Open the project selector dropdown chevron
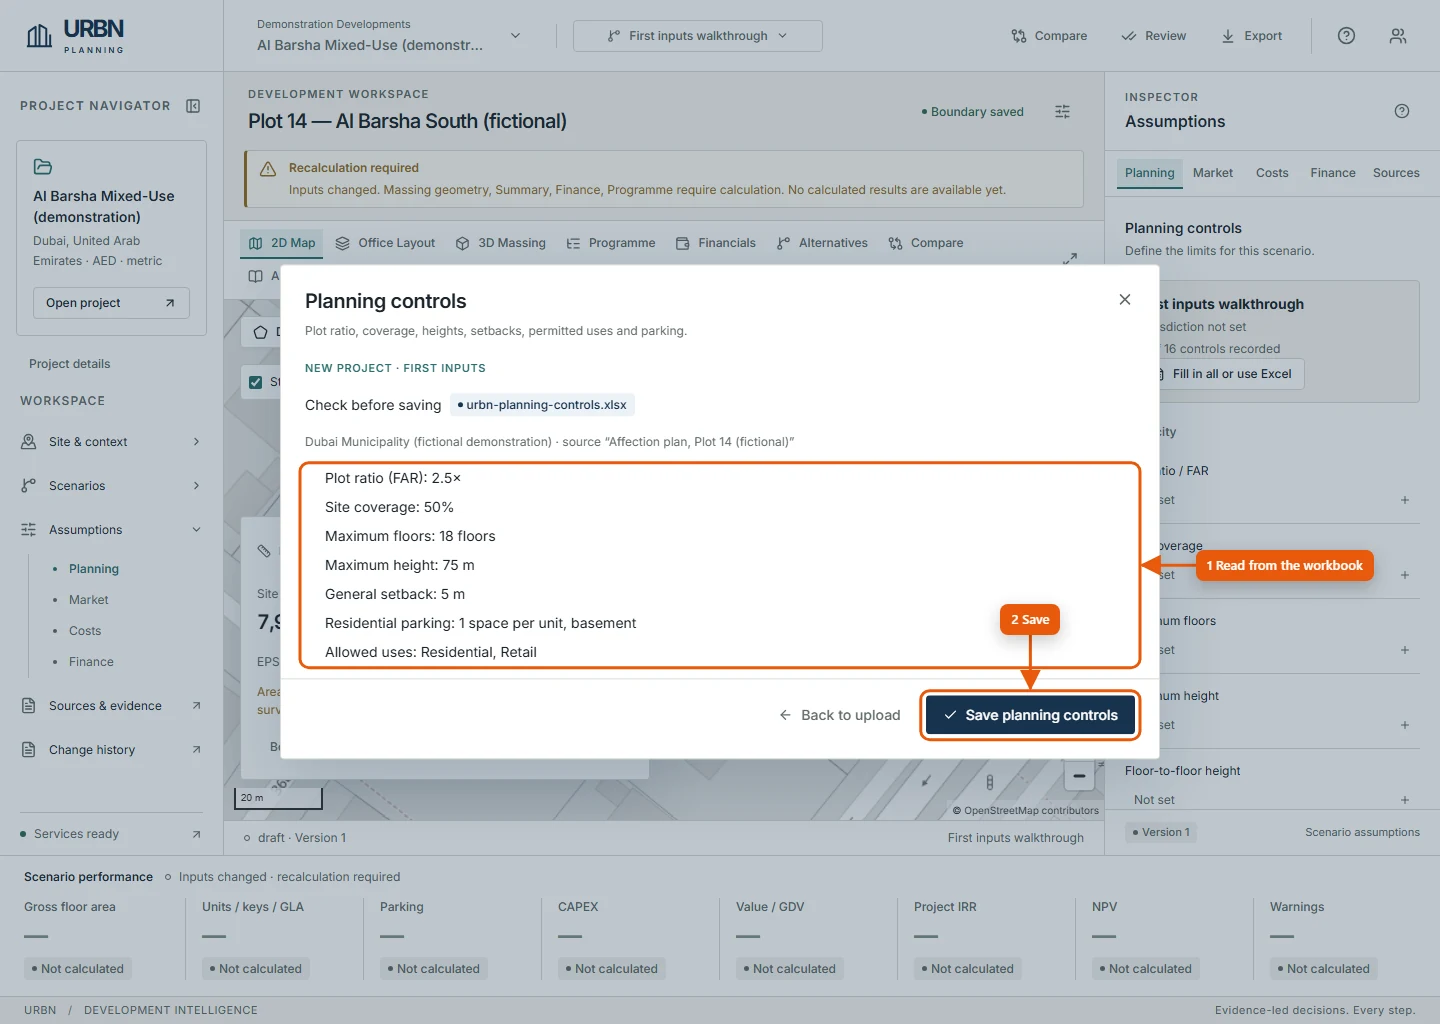The width and height of the screenshot is (1440, 1024). click(x=516, y=36)
